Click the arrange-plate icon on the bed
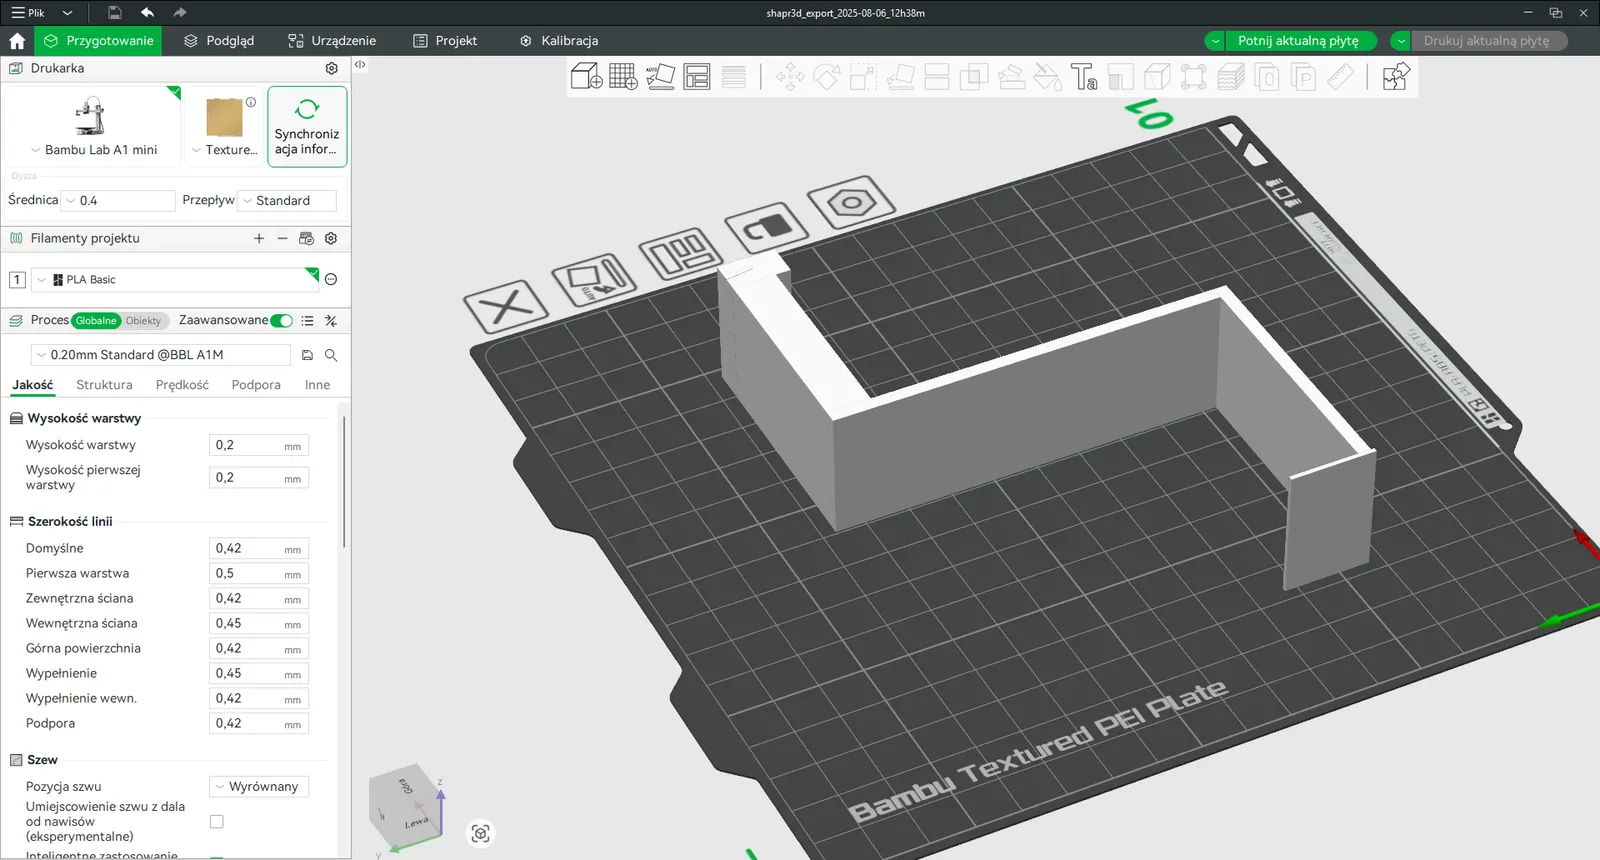The width and height of the screenshot is (1600, 860). [680, 253]
